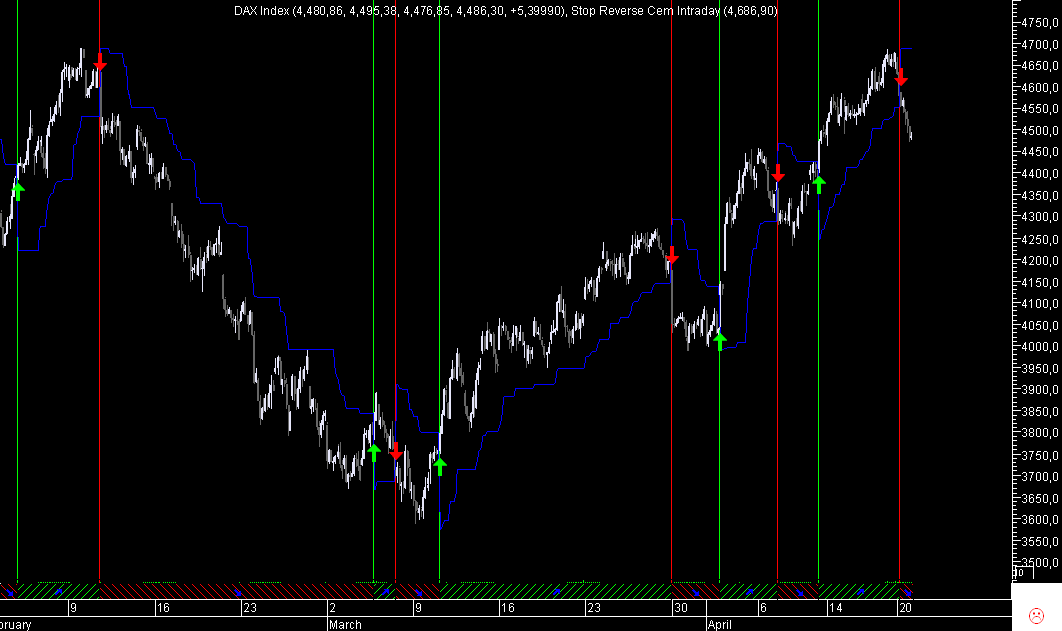Viewport: 1062px width, 631px height.
Task: Click the 6 date label in April
Action: 763,608
